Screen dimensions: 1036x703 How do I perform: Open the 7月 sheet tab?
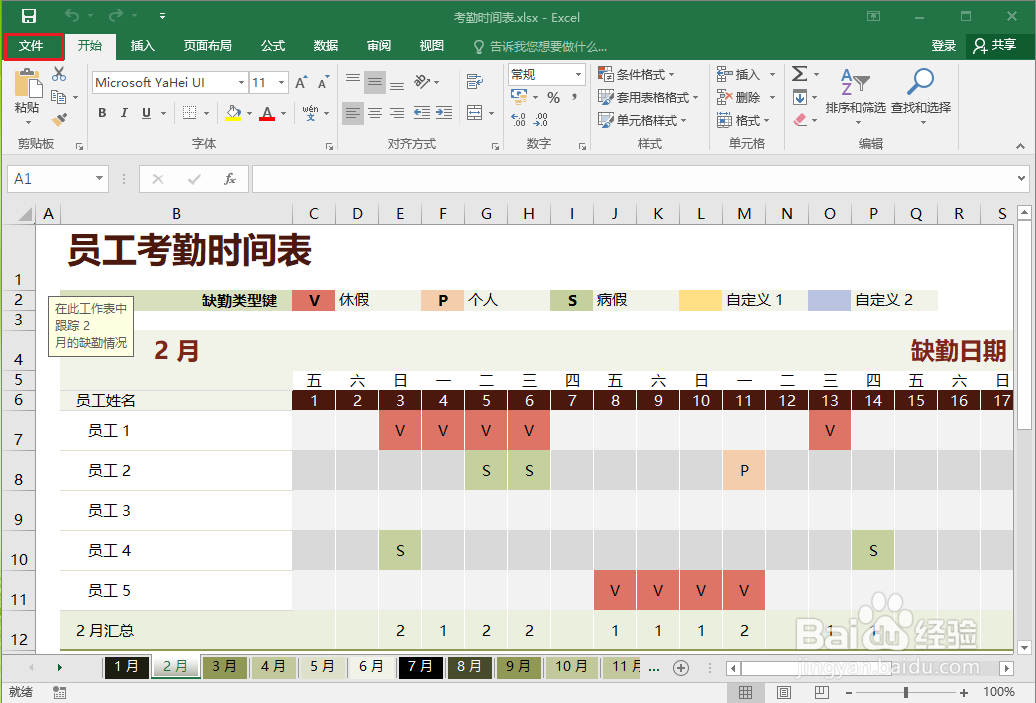pos(421,667)
